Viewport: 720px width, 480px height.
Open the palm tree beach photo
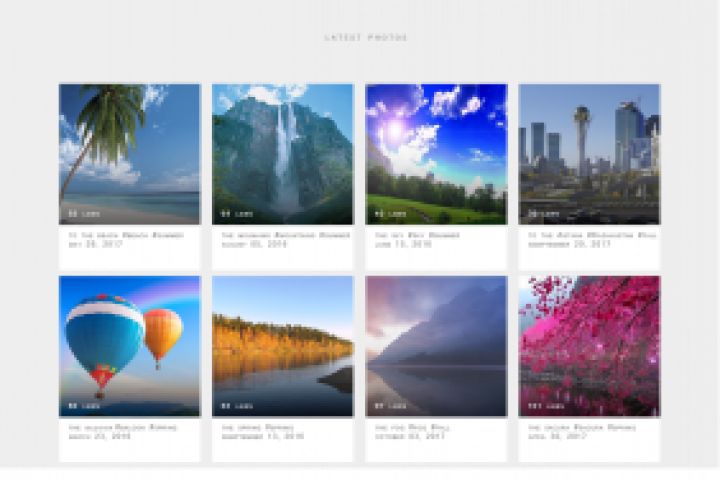pos(130,154)
